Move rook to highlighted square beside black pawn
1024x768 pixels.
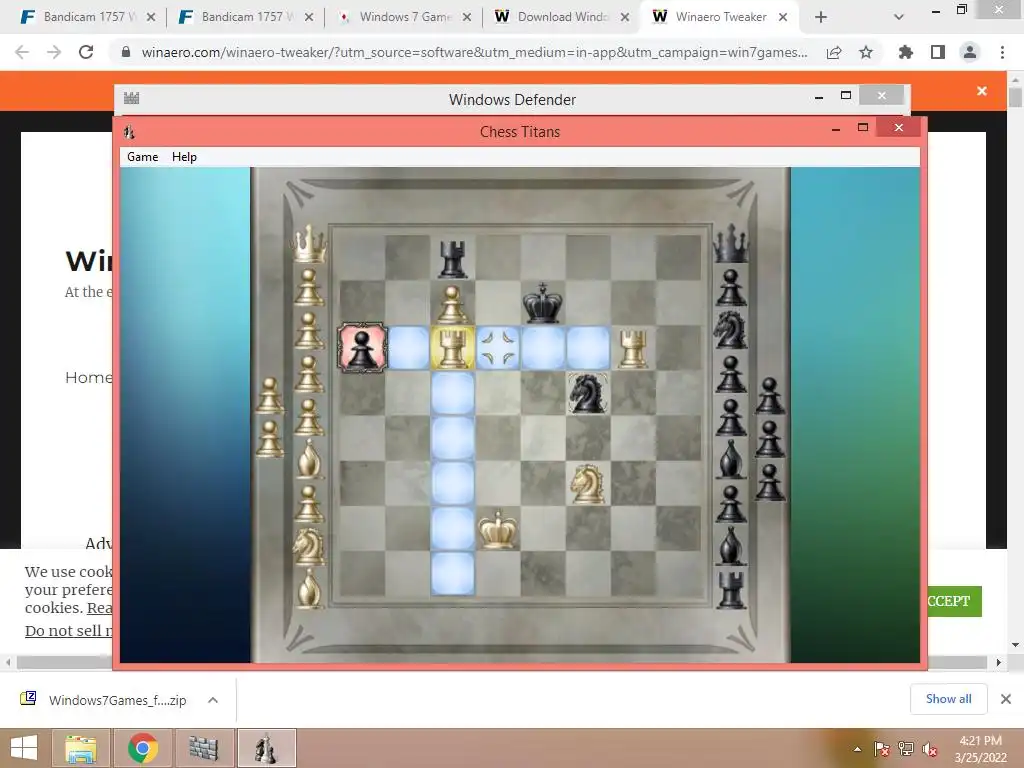coord(408,348)
